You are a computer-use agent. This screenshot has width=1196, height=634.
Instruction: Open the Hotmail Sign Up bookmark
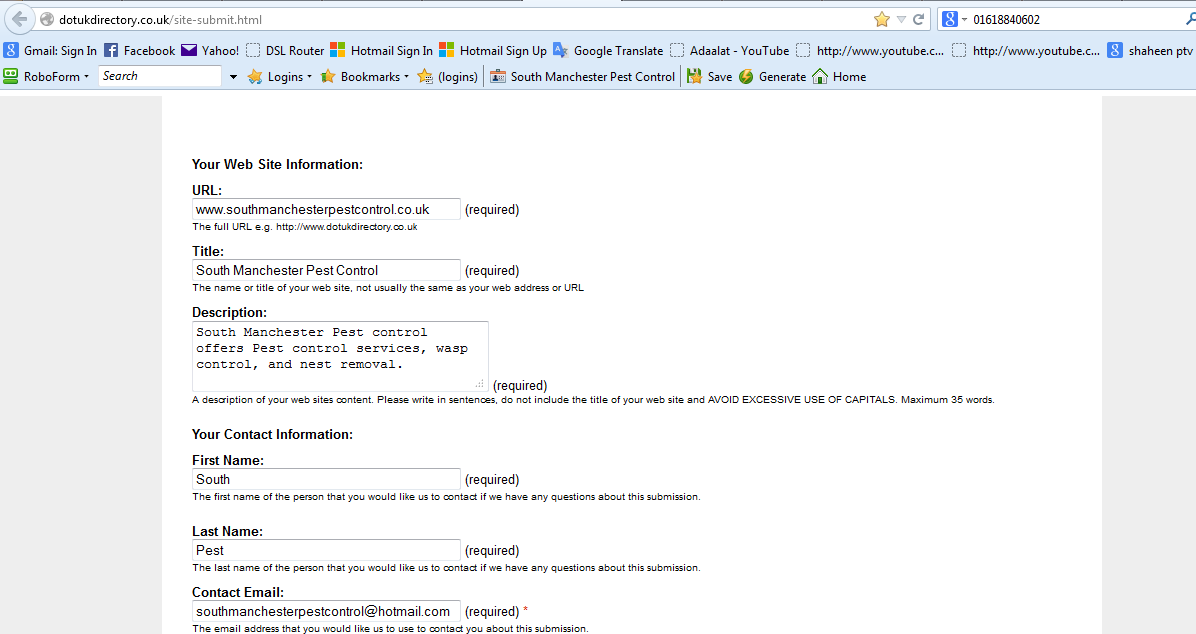click(494, 50)
